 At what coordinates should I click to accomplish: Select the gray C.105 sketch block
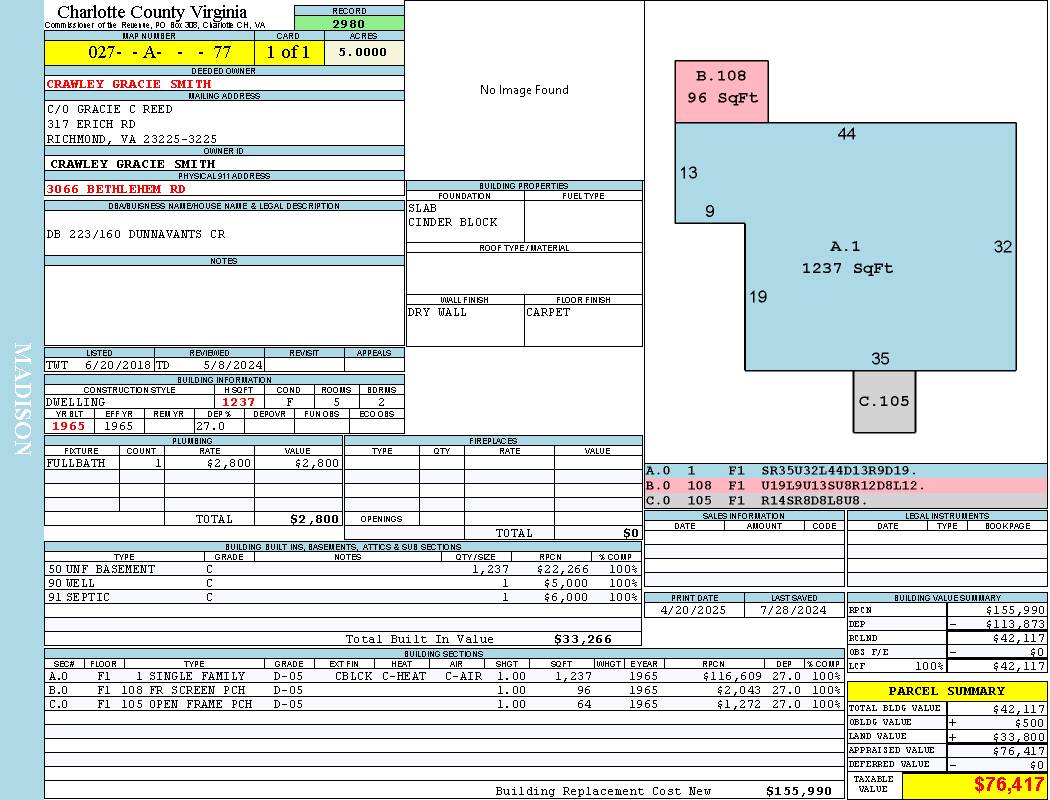tap(884, 401)
